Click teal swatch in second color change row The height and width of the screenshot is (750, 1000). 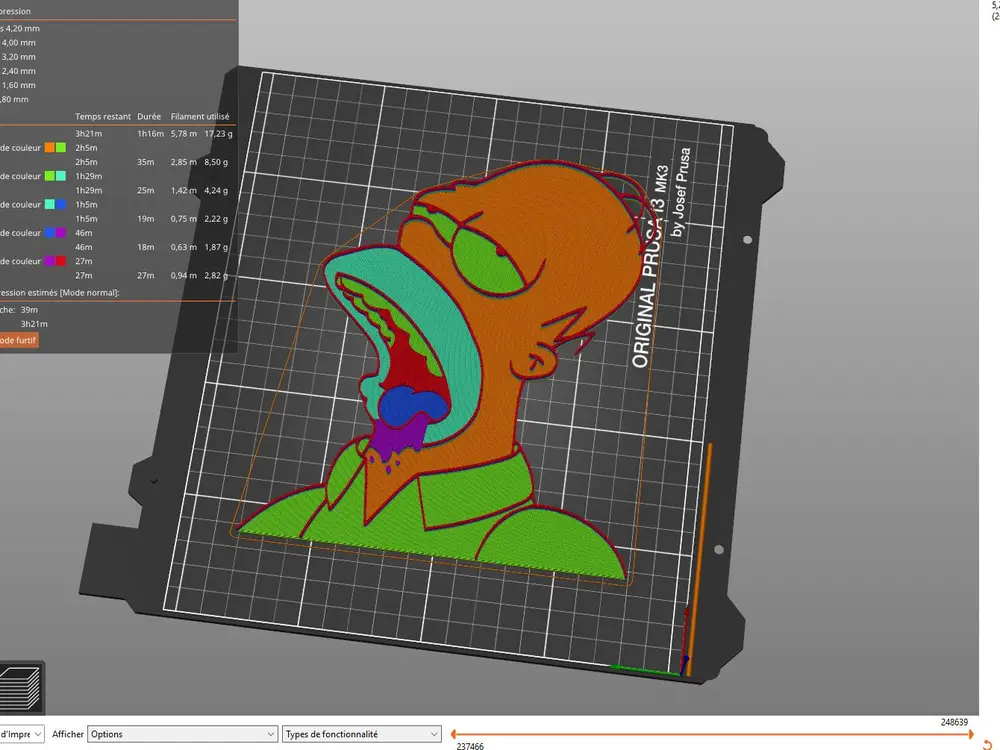61,176
